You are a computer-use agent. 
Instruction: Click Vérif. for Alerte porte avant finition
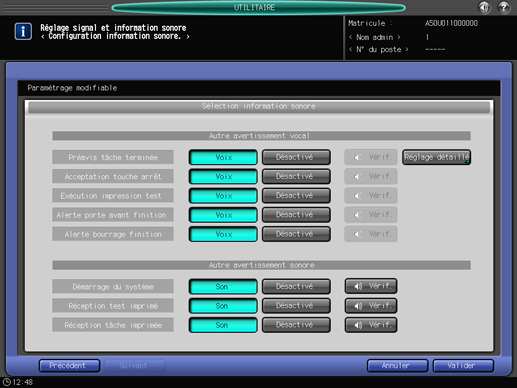371,215
